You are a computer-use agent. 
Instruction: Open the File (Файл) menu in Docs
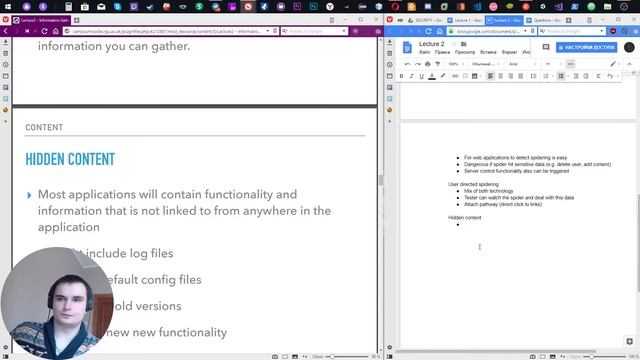point(424,52)
